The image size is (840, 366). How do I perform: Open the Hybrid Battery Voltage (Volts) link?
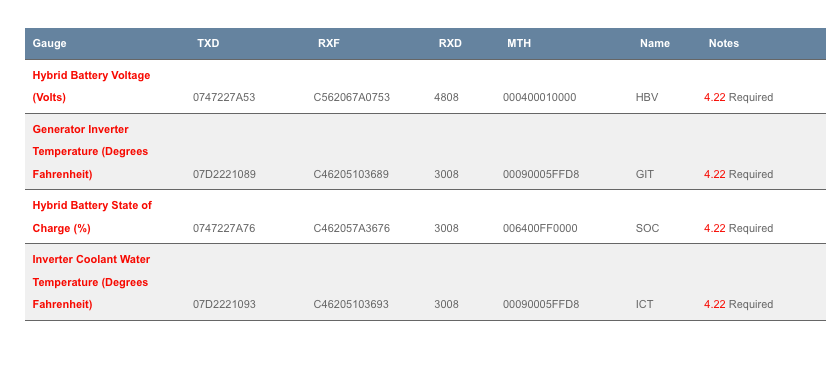pyautogui.click(x=91, y=86)
